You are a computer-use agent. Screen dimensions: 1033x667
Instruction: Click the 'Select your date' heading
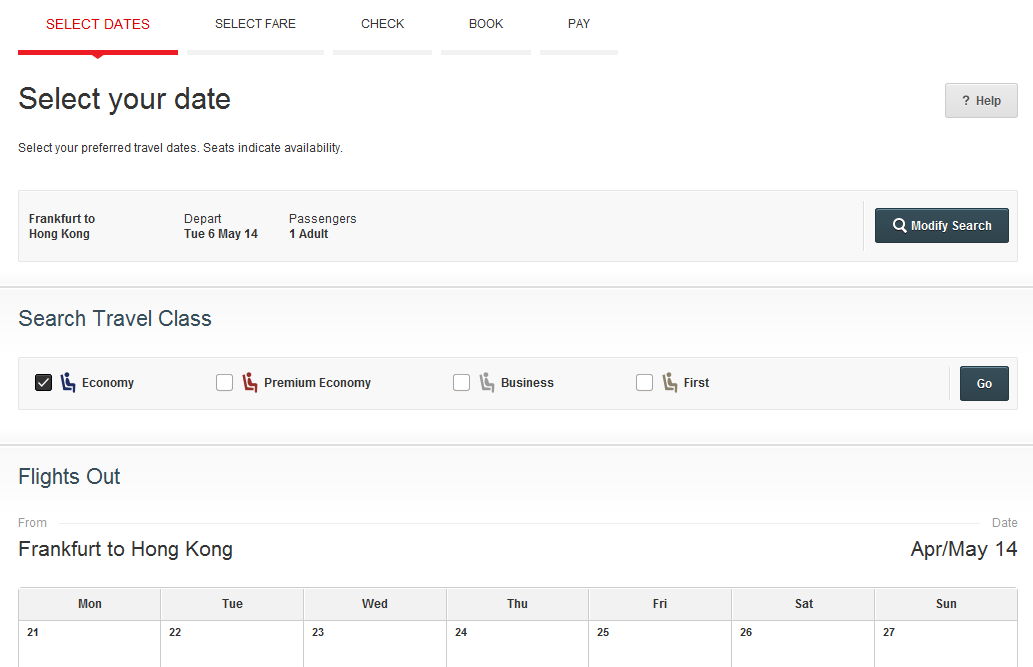[x=125, y=100]
